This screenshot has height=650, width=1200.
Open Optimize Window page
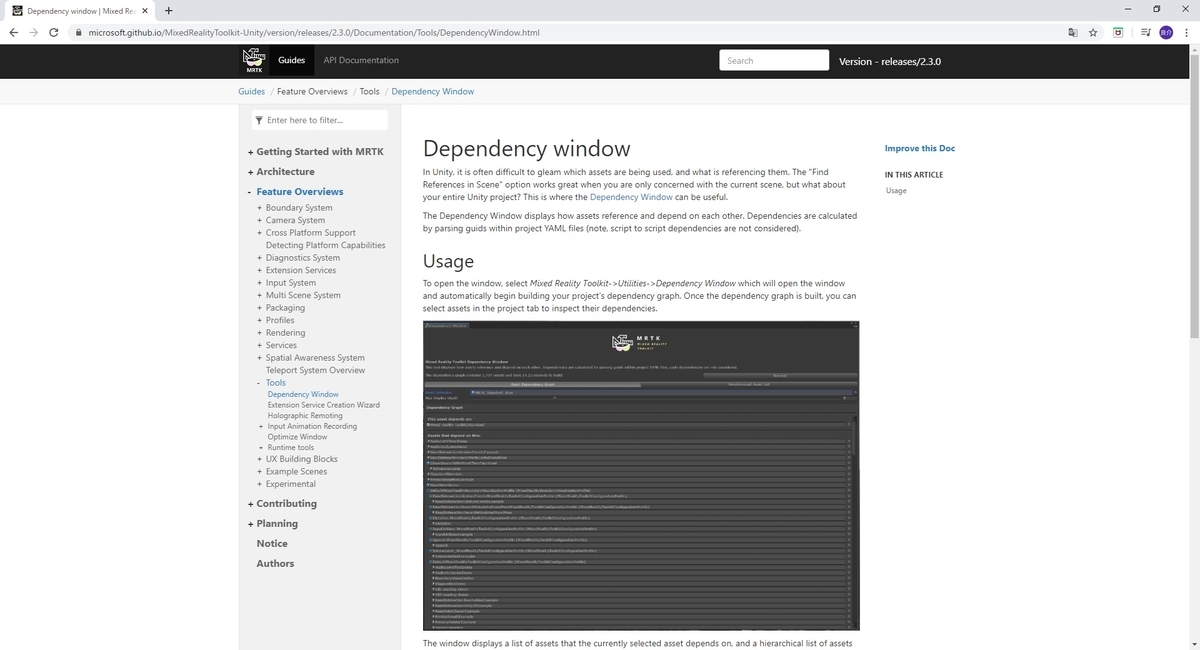click(297, 437)
